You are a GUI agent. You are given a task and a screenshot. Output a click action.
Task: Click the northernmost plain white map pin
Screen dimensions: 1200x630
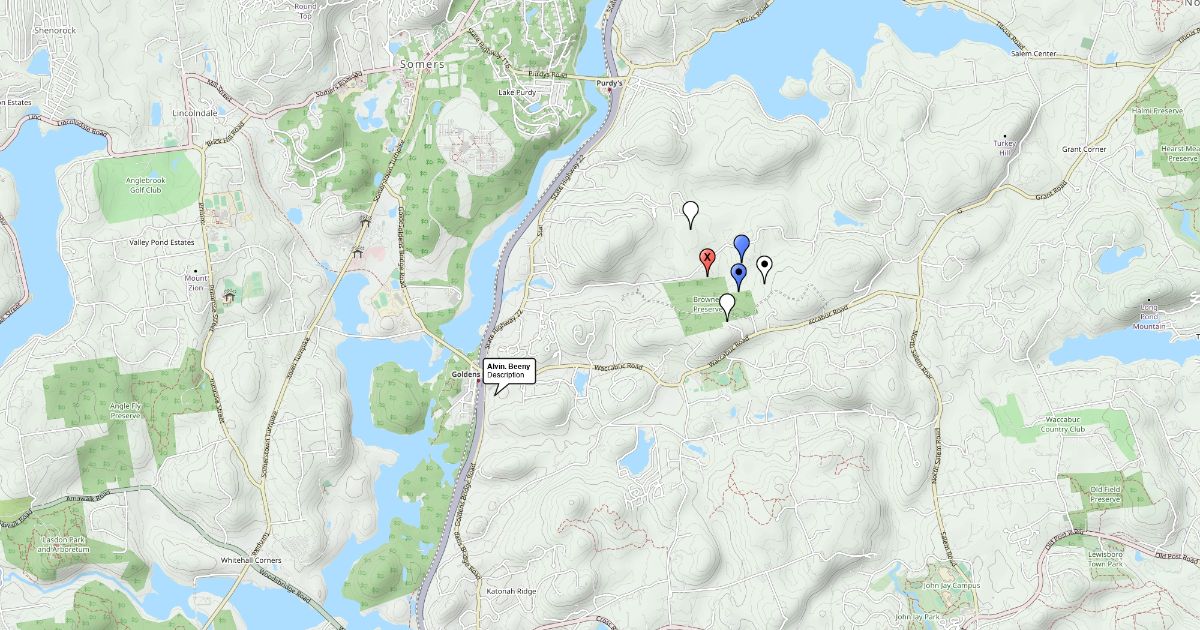(x=691, y=215)
